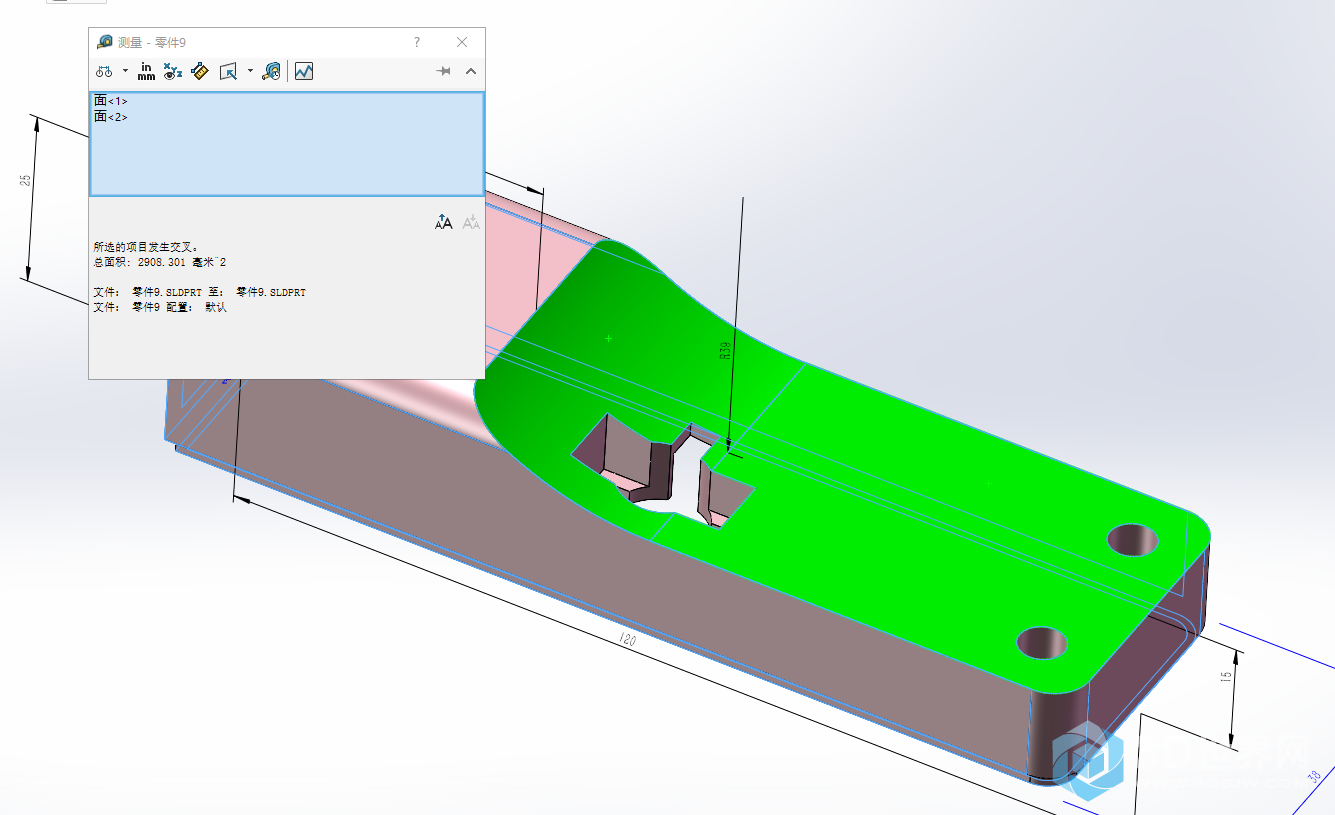
Task: Click the R39 radius dimension
Action: [x=725, y=351]
